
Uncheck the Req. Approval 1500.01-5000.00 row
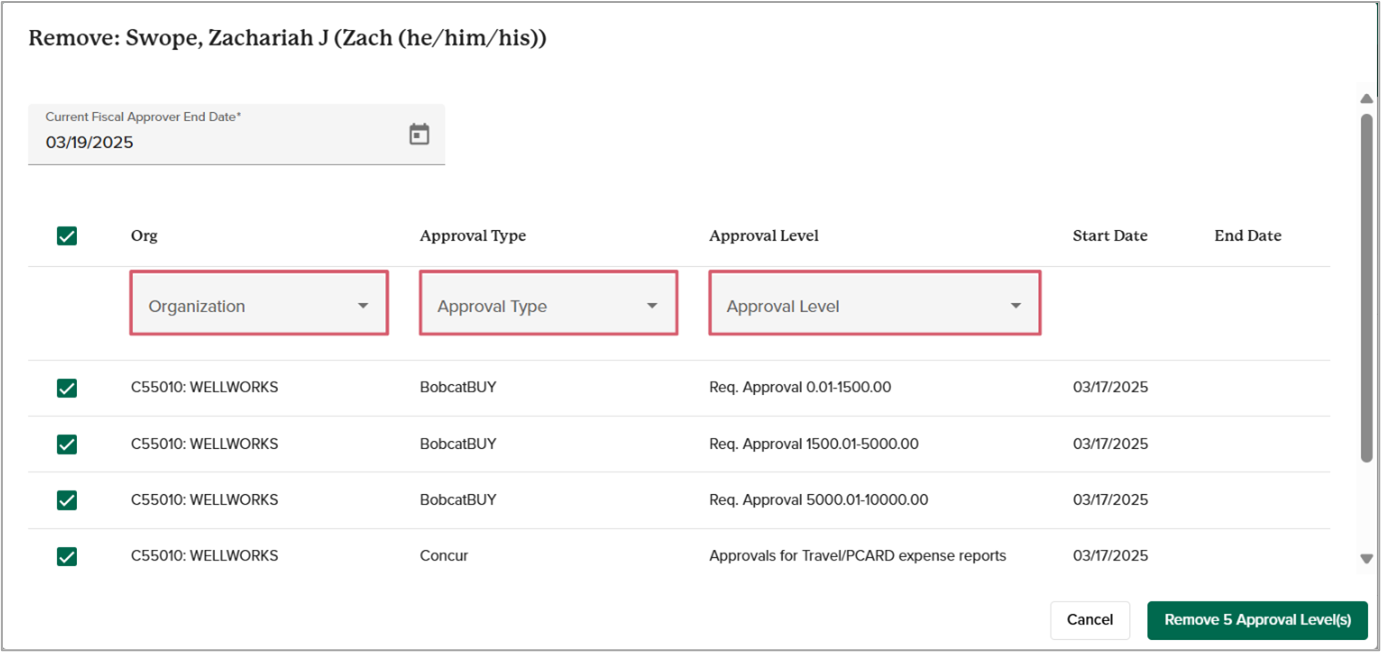pyautogui.click(x=67, y=444)
